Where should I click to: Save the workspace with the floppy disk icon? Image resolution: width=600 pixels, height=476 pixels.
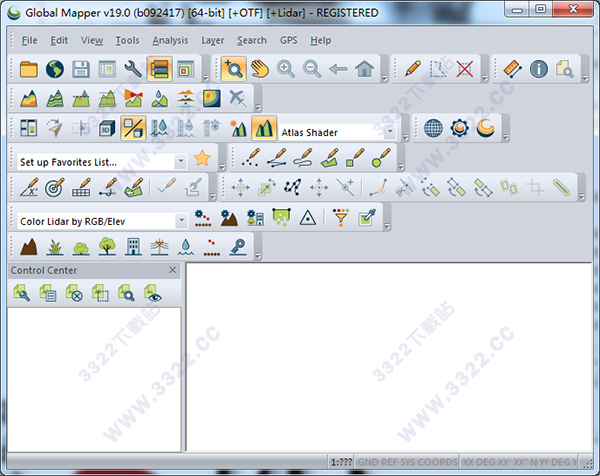coord(81,69)
